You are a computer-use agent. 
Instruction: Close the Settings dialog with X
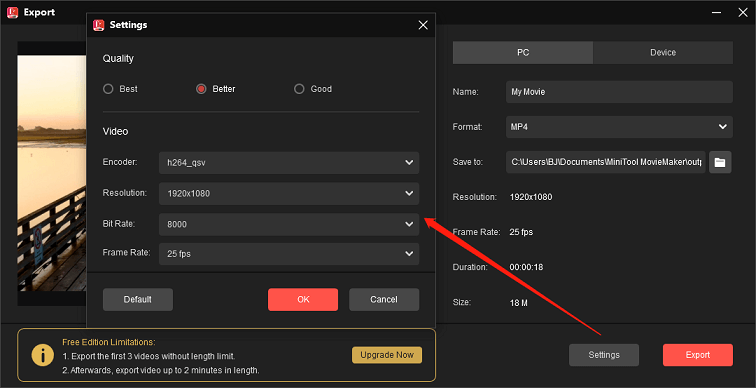(x=423, y=25)
